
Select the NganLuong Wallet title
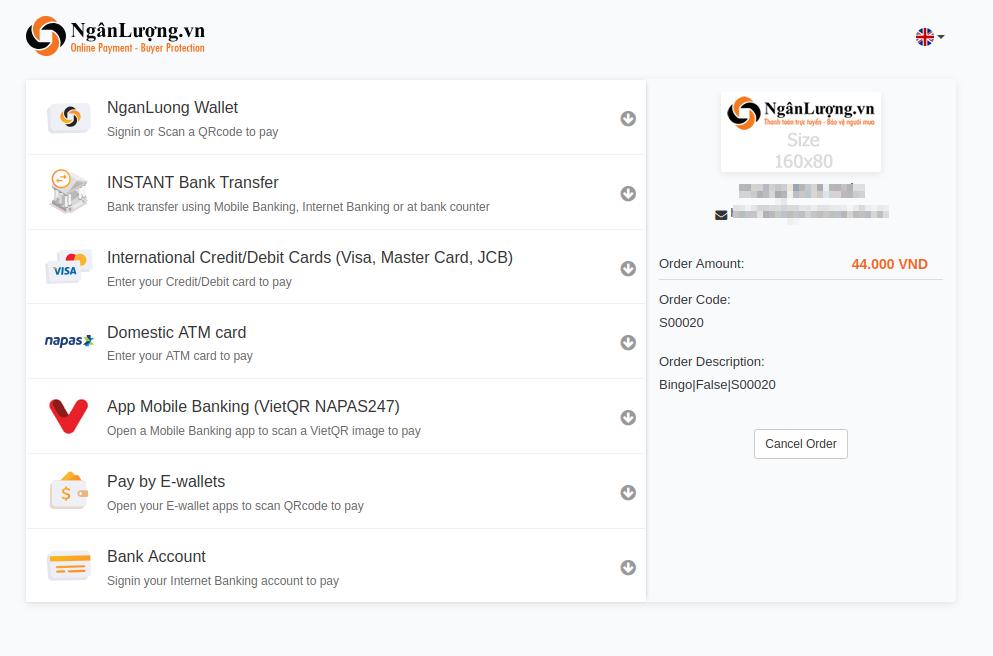tap(172, 108)
